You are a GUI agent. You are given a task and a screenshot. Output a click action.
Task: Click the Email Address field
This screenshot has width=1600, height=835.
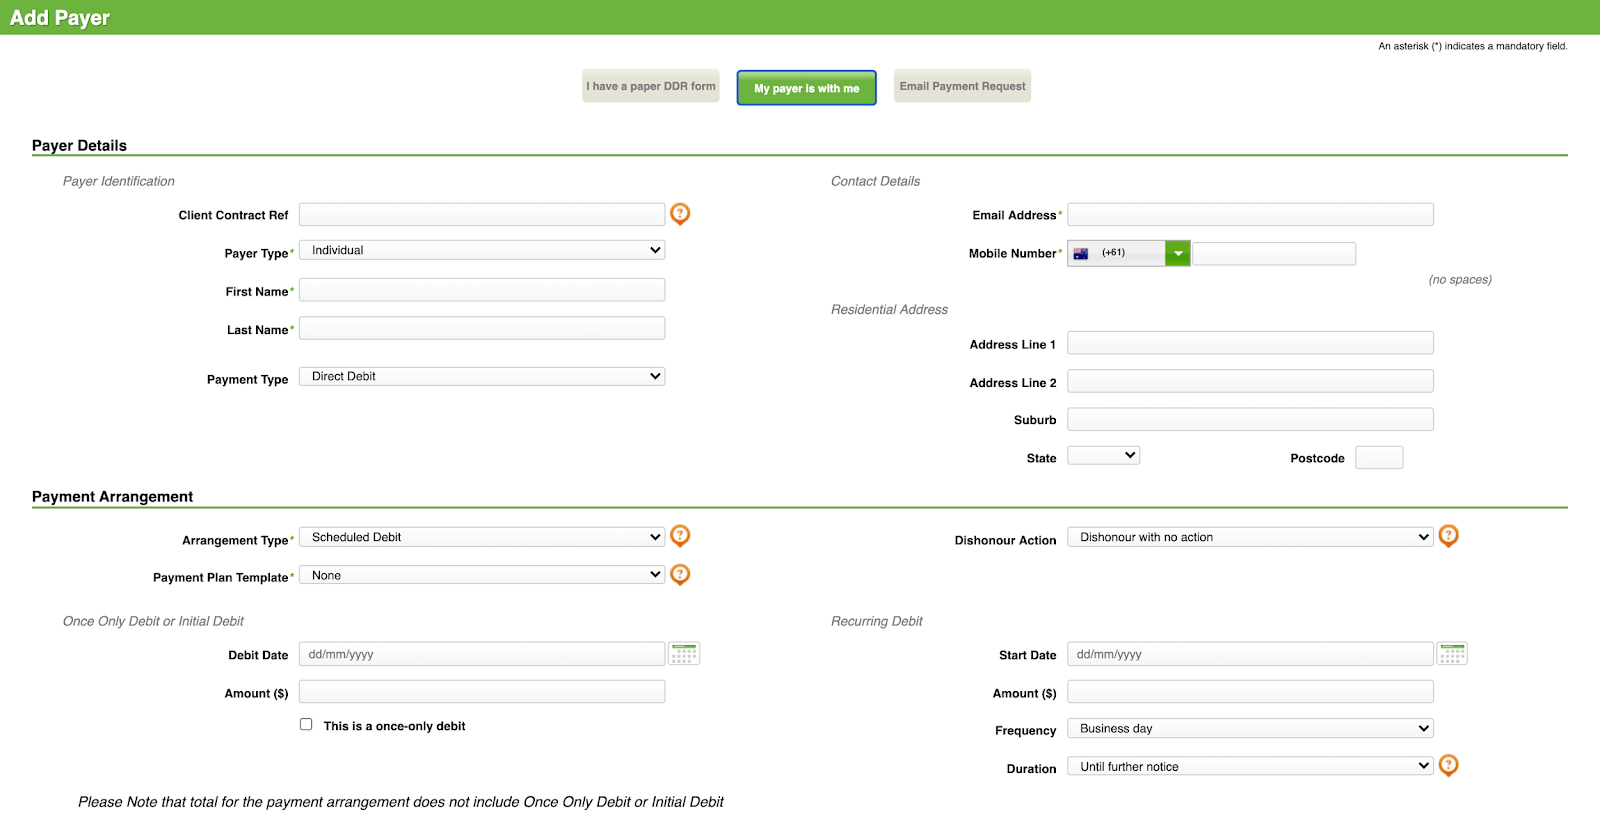tap(1250, 214)
